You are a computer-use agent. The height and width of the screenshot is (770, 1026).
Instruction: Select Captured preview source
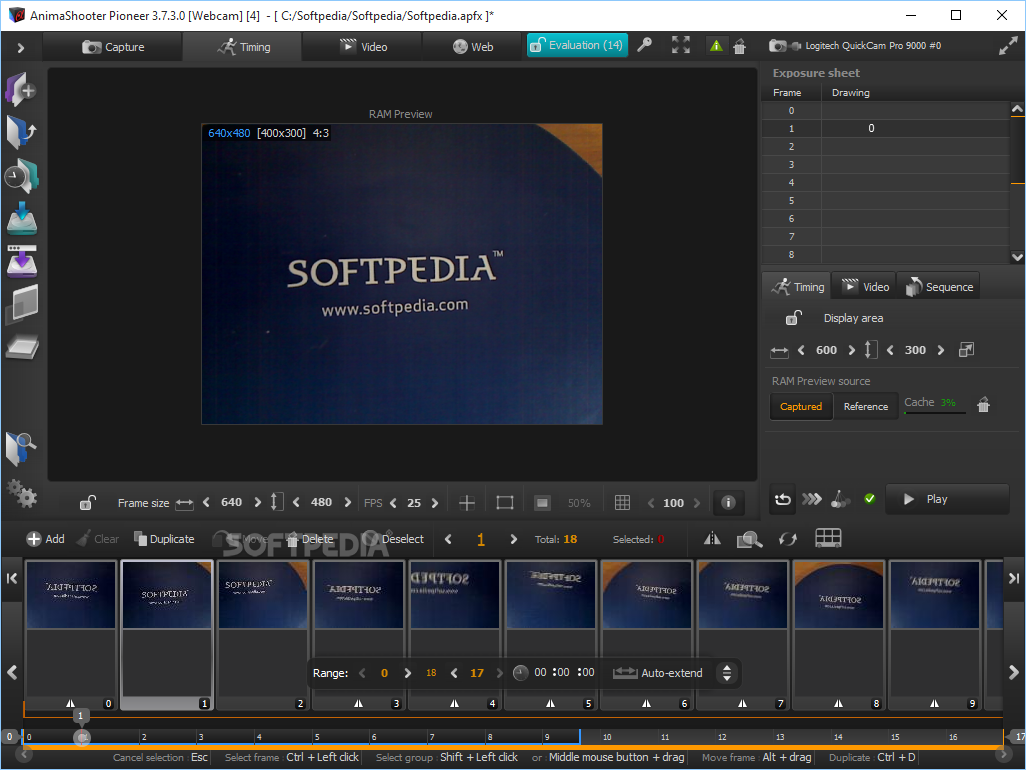point(801,406)
